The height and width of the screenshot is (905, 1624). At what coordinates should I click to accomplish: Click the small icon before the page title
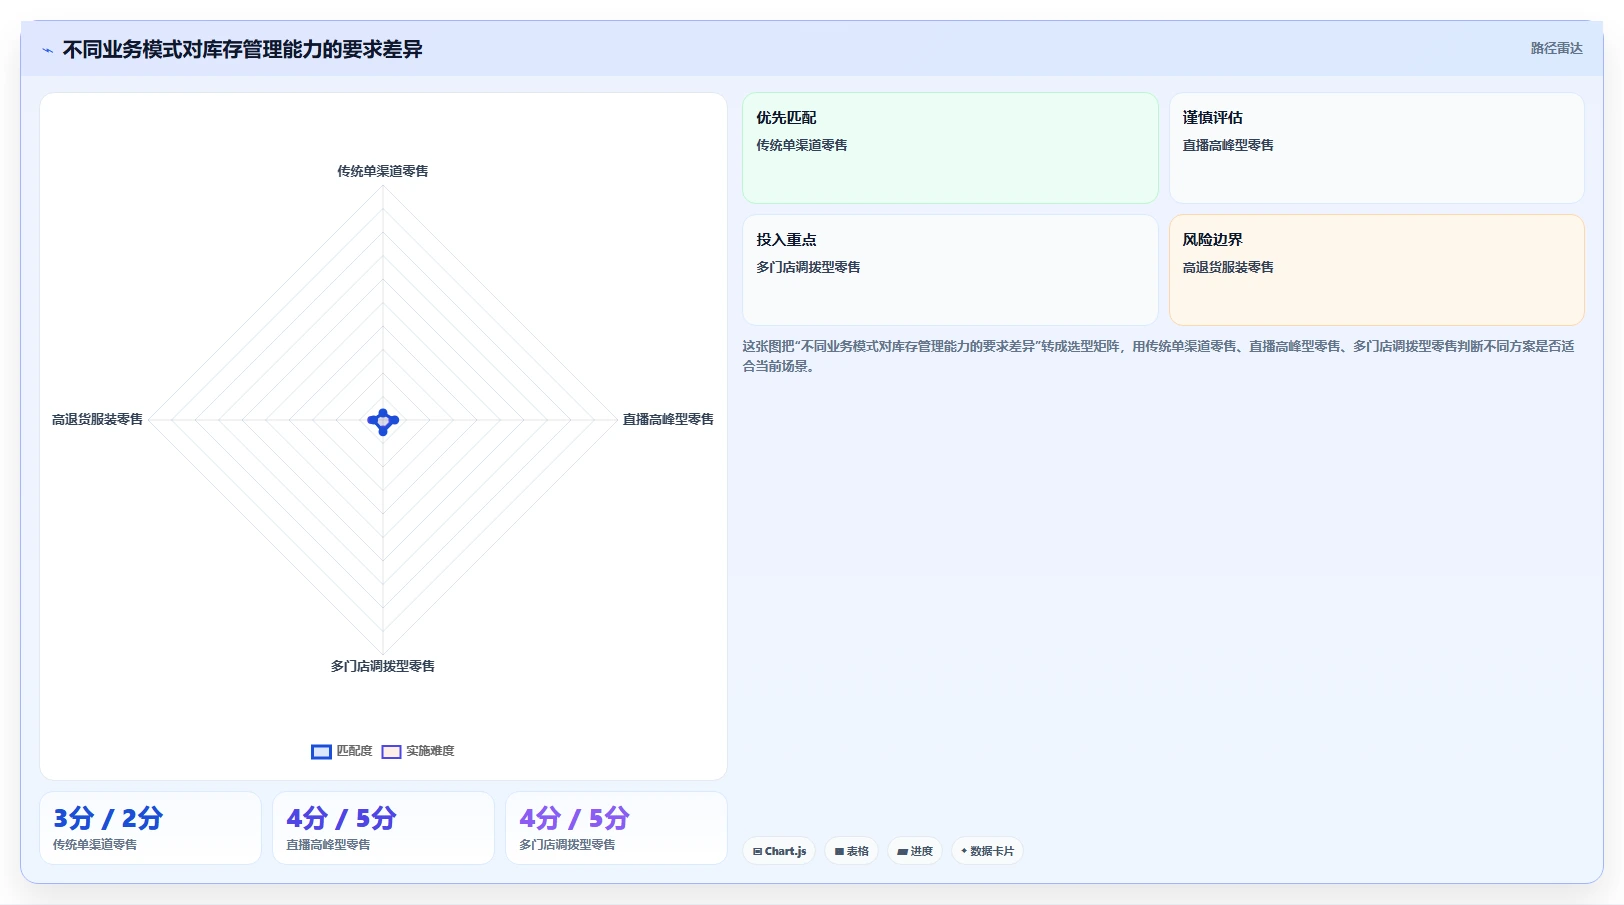pyautogui.click(x=47, y=50)
